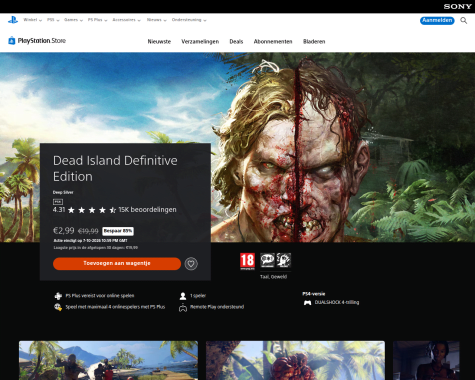Open 15K beoordelingen ratings link
475x380 pixels.
pyautogui.click(x=147, y=210)
